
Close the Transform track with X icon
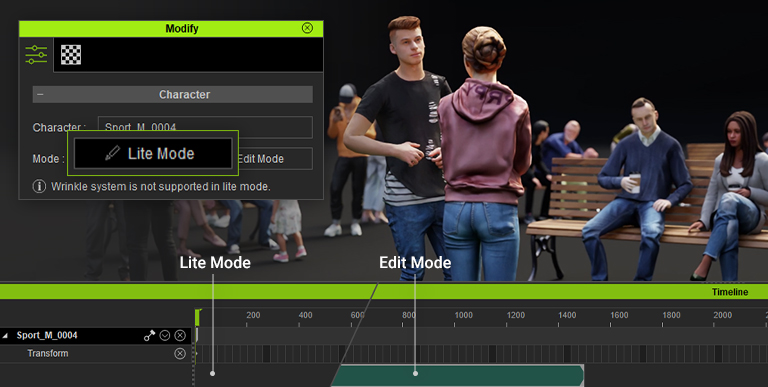click(x=180, y=354)
